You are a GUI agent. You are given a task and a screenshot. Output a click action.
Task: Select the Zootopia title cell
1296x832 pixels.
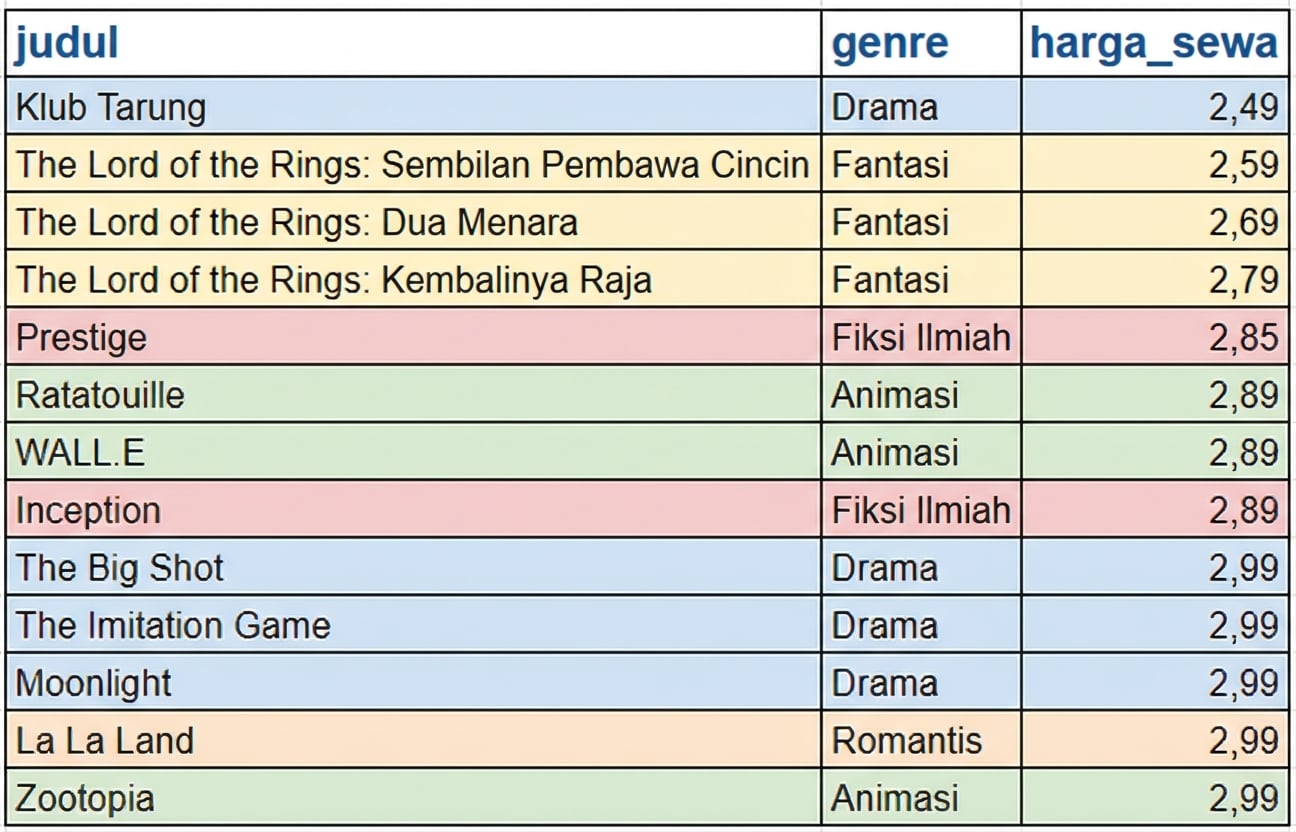(85, 799)
